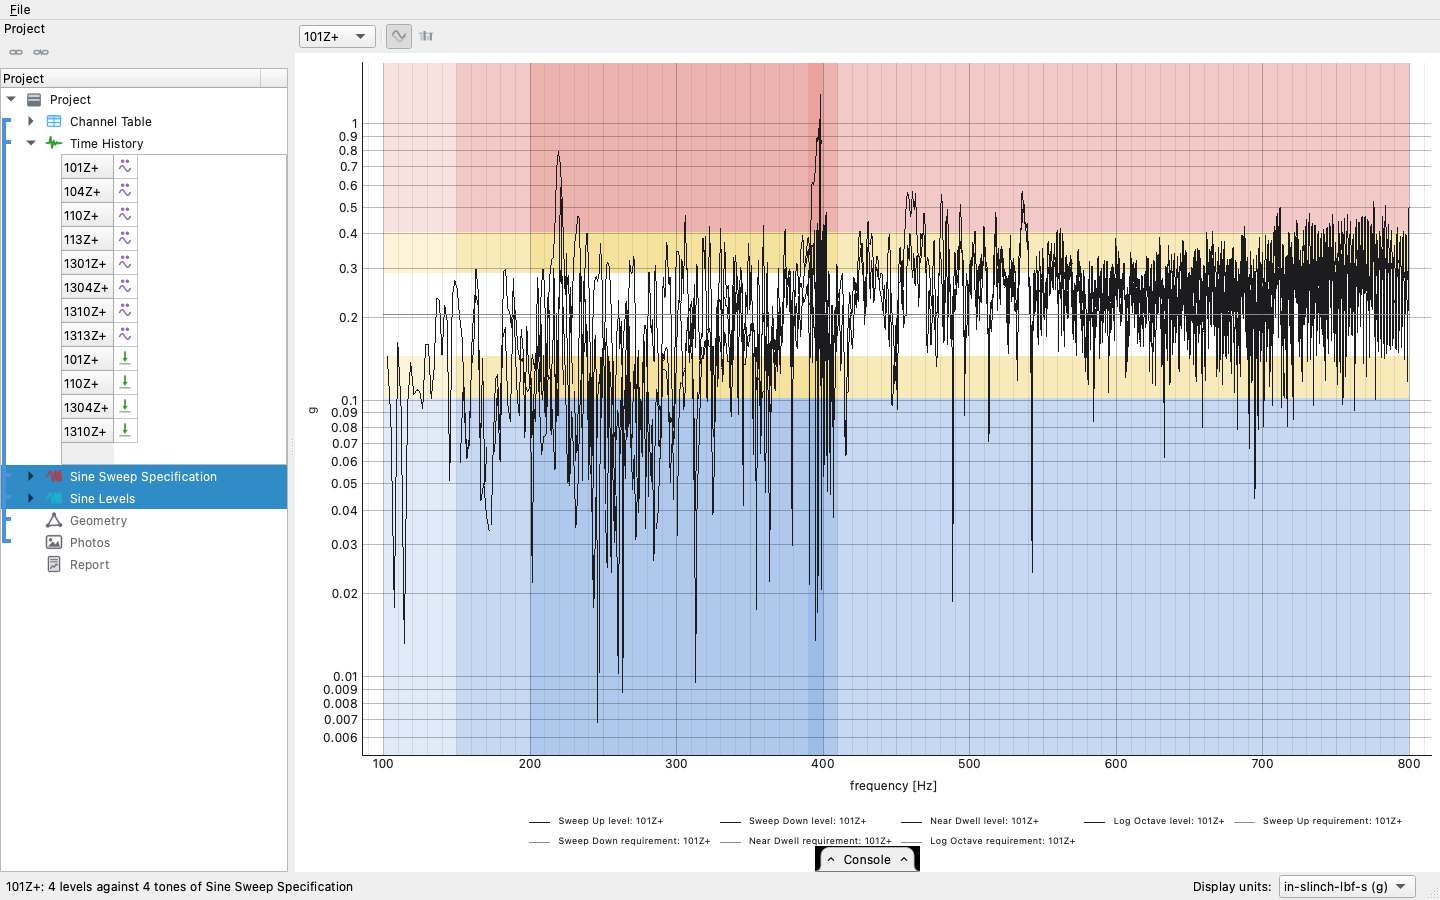Expand the Sine Sweep Specification node
1440x900 pixels.
point(31,477)
